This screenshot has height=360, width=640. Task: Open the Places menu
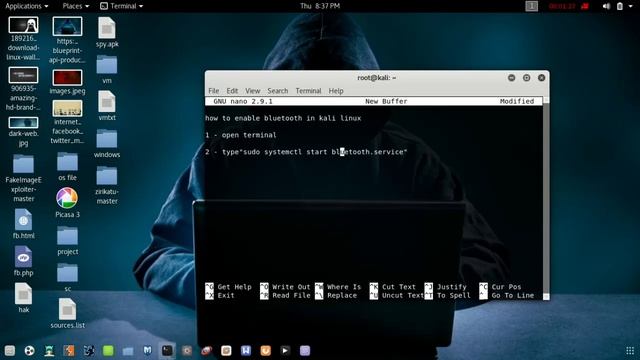[x=76, y=6]
